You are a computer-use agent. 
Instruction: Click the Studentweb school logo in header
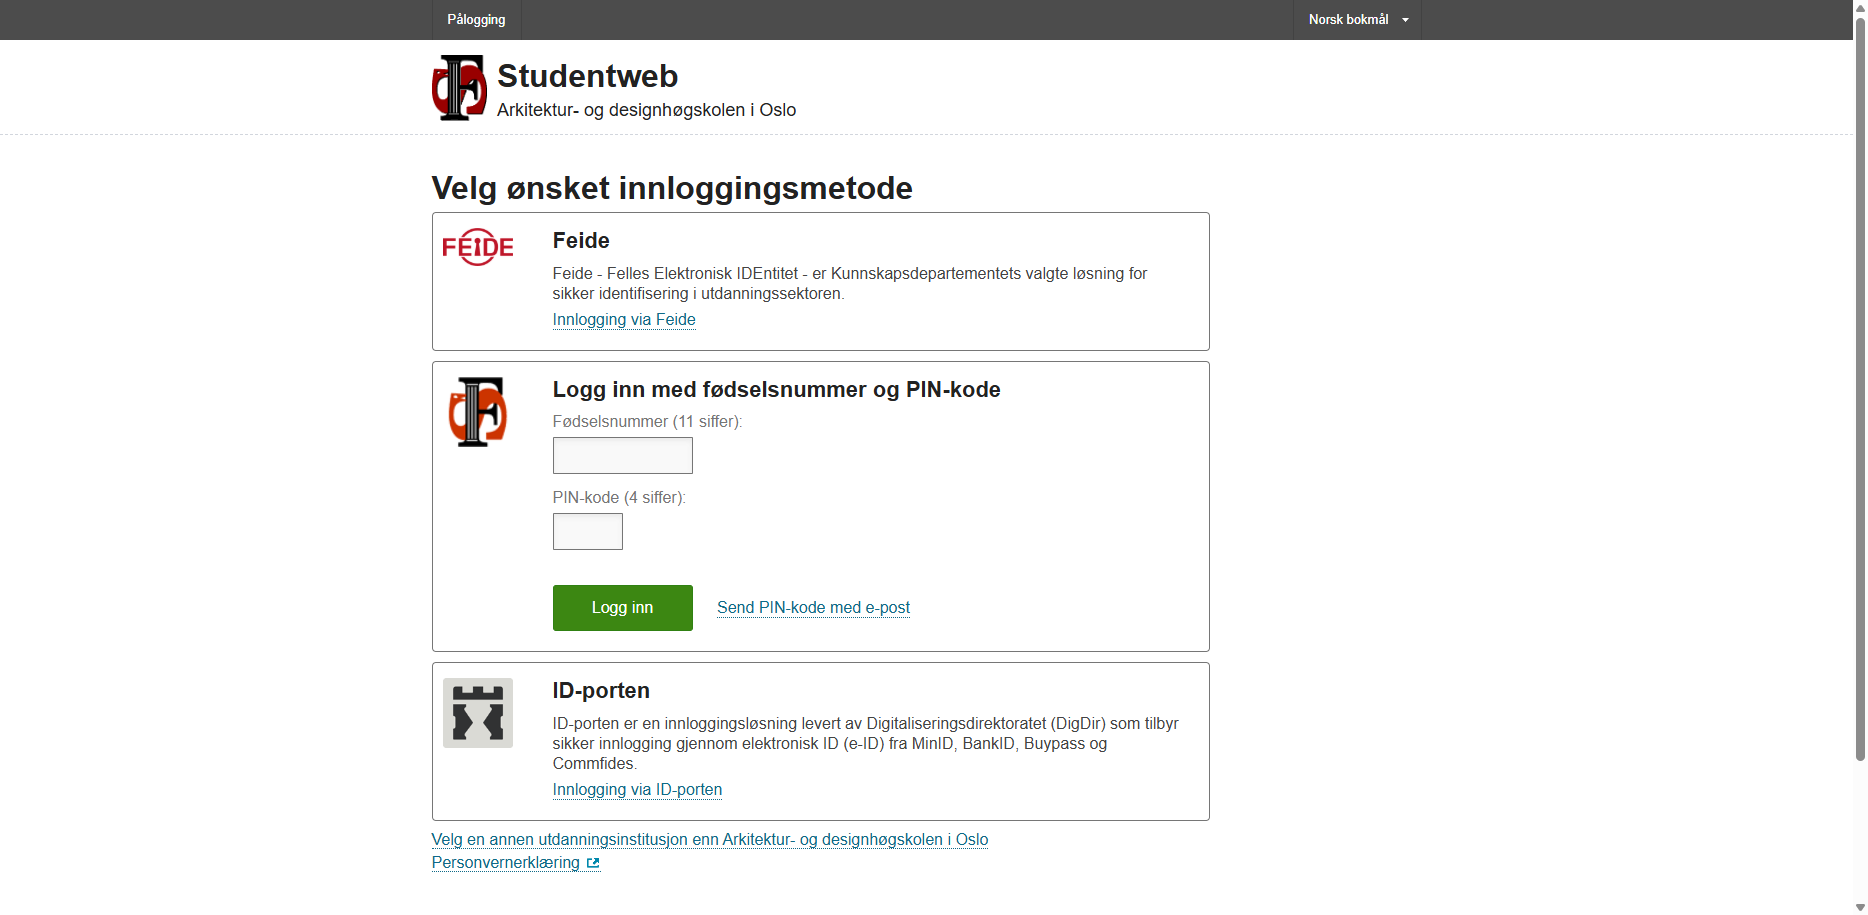(x=459, y=88)
